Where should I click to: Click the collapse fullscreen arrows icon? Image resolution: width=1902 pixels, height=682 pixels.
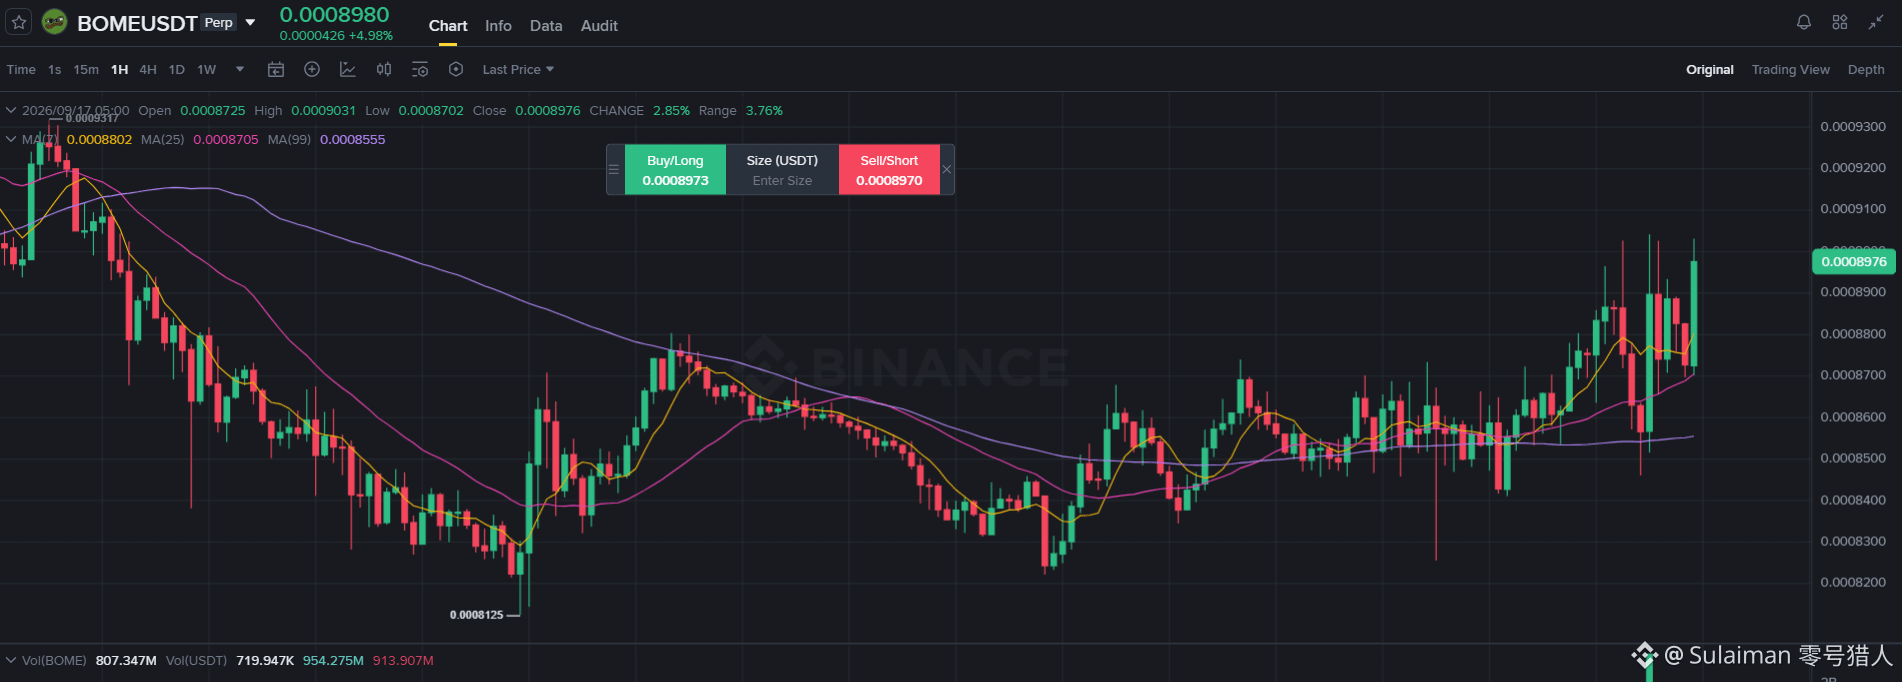point(1876,22)
